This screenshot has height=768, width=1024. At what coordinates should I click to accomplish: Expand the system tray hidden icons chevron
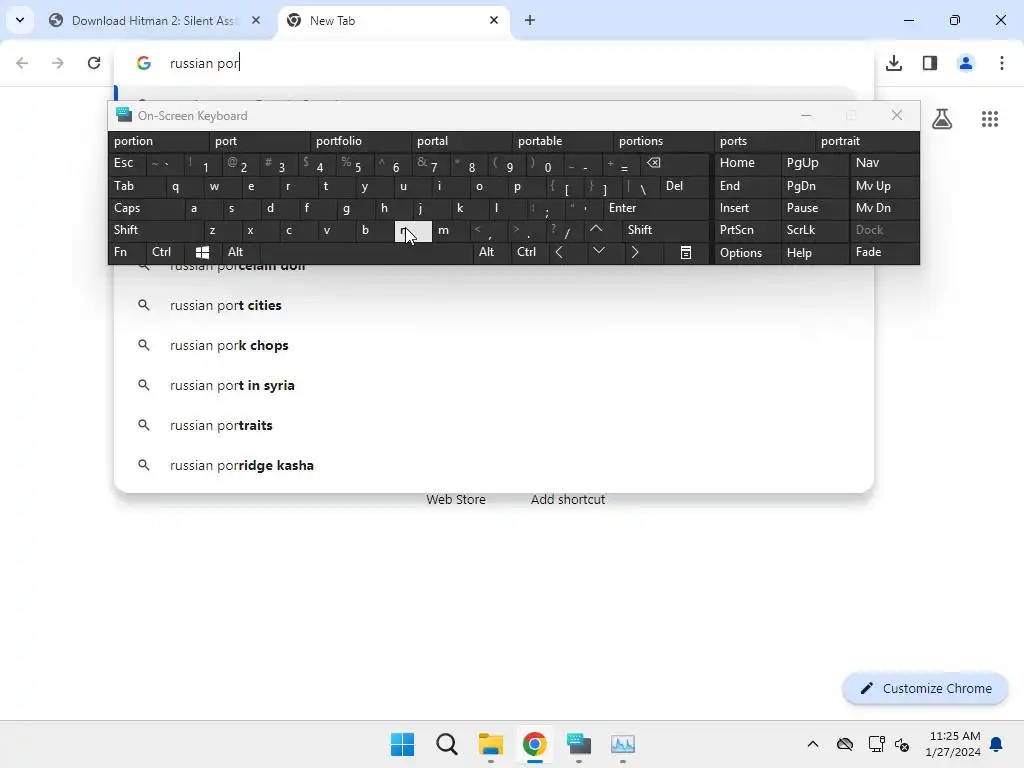point(812,744)
